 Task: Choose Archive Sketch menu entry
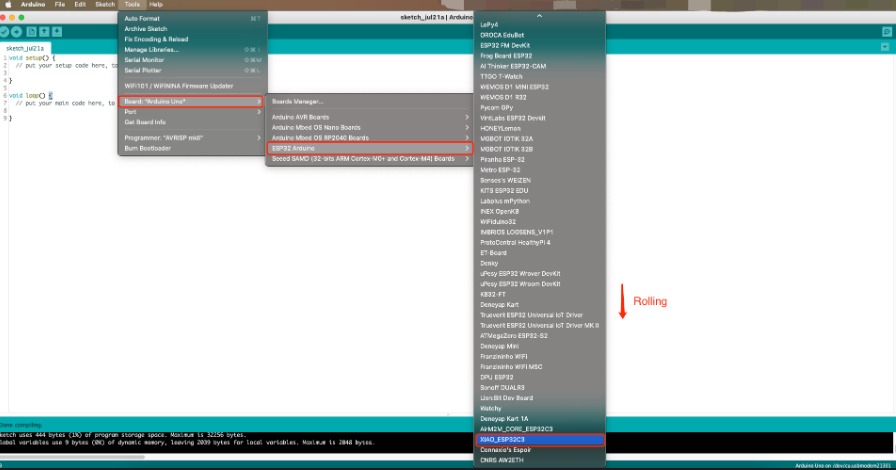coord(192,29)
